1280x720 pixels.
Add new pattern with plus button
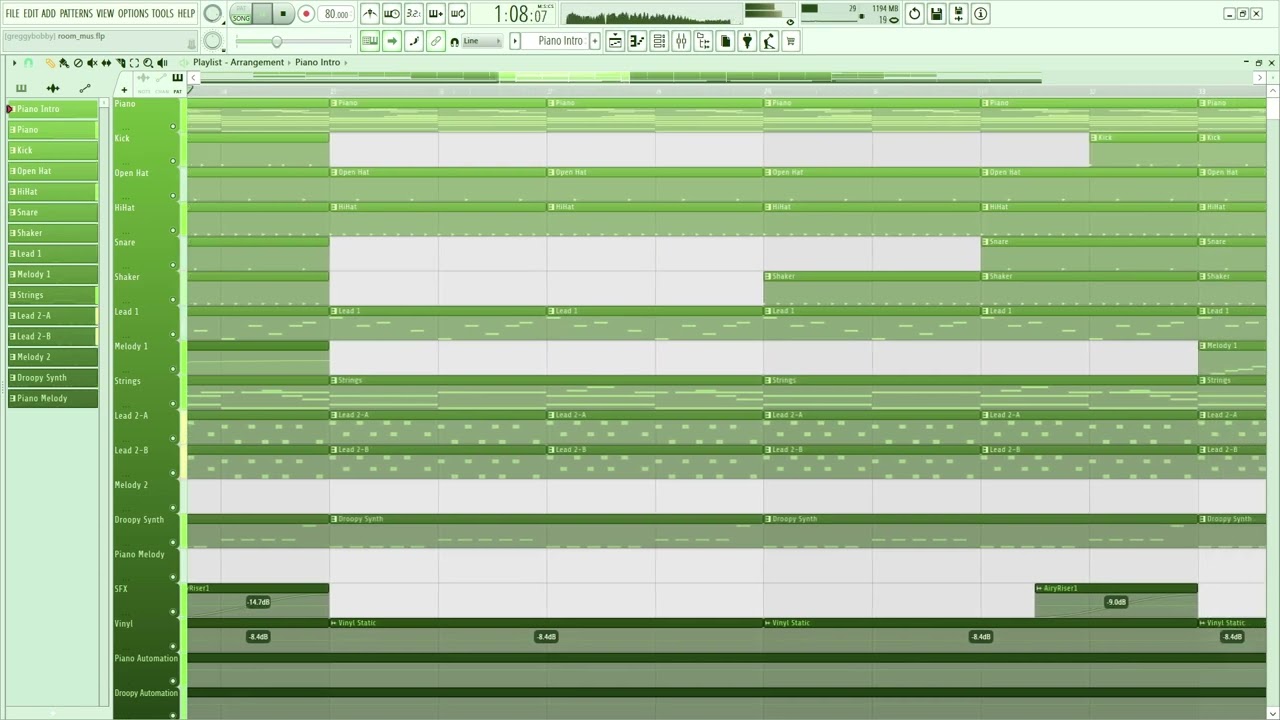tap(594, 41)
